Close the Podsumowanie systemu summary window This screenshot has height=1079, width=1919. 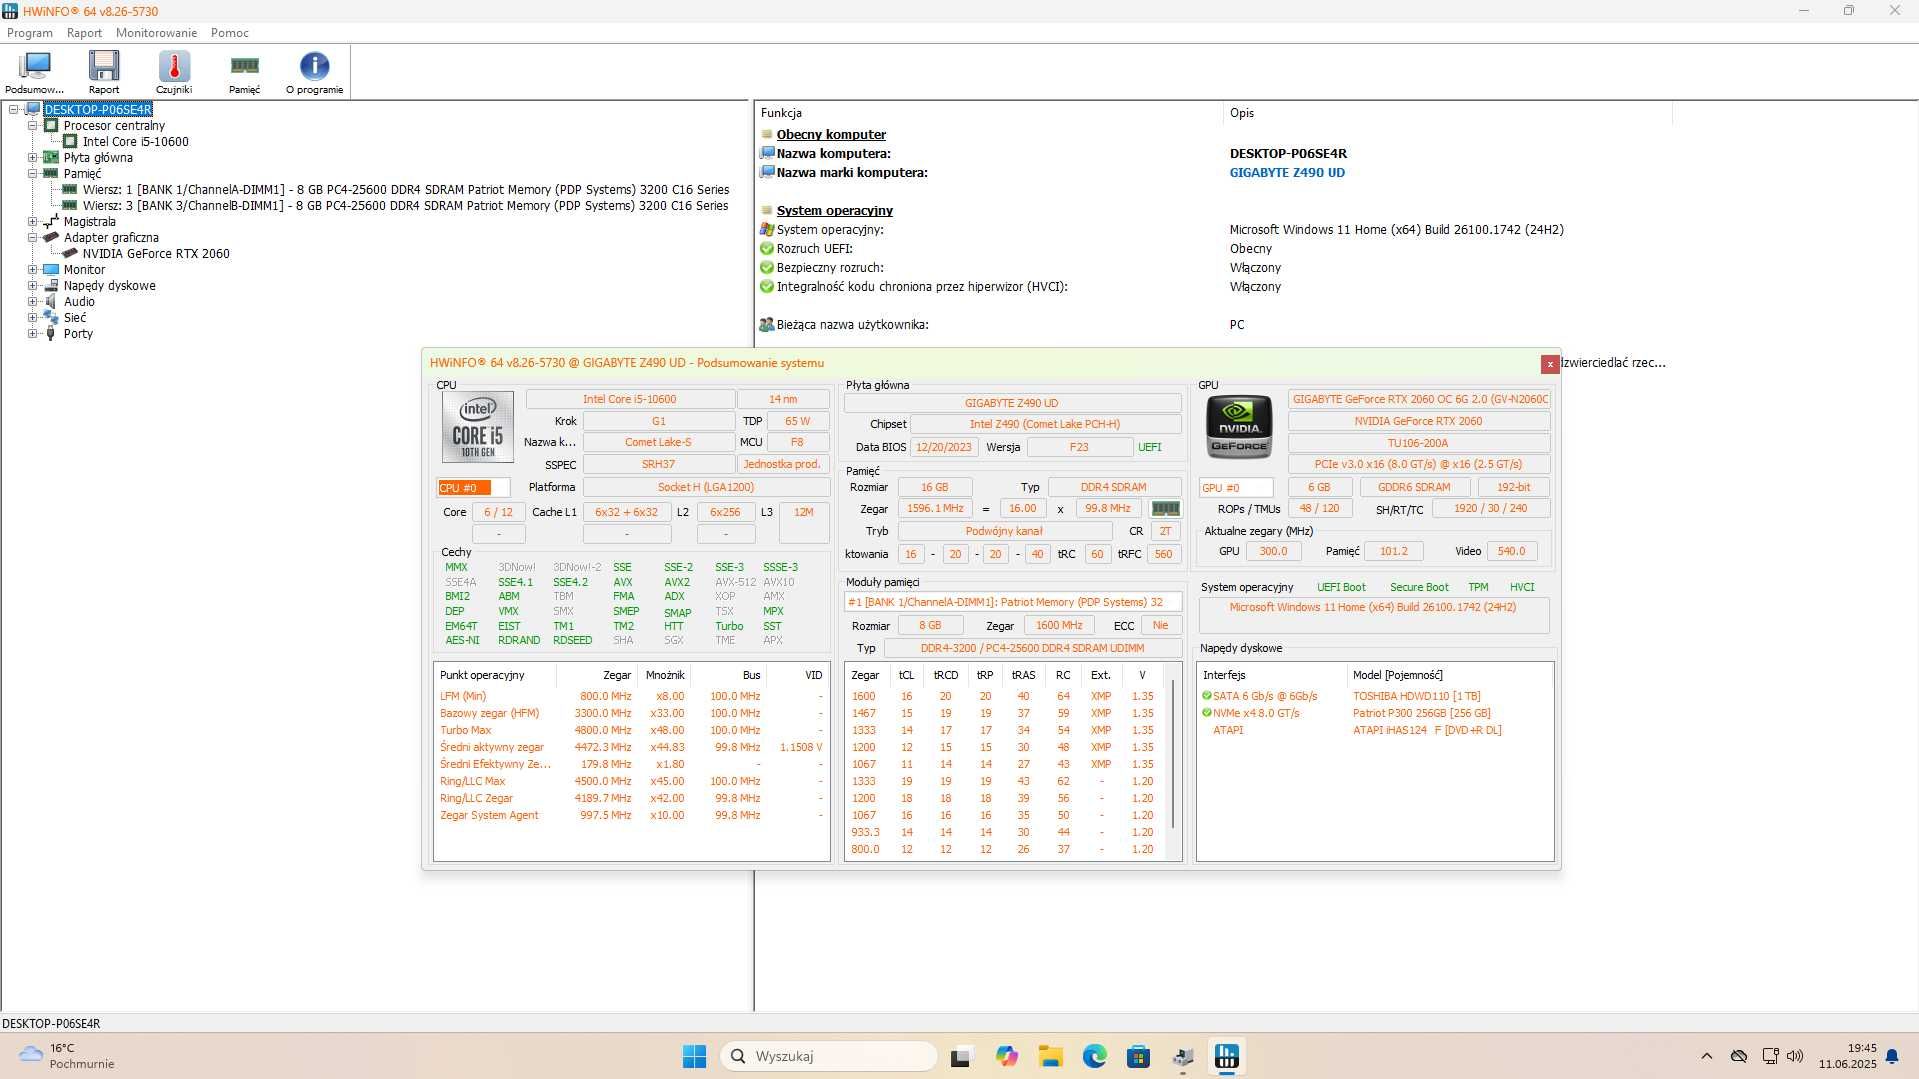(1550, 365)
